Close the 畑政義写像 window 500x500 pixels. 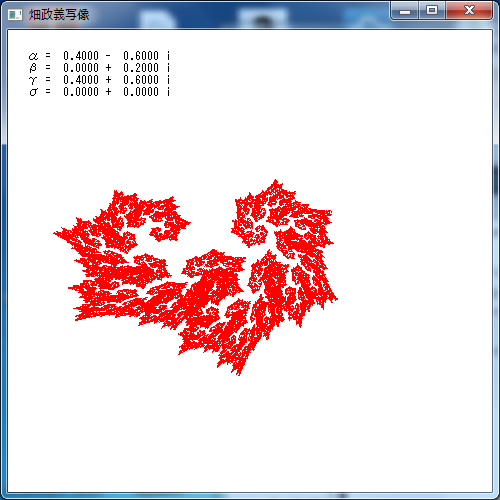tap(469, 11)
